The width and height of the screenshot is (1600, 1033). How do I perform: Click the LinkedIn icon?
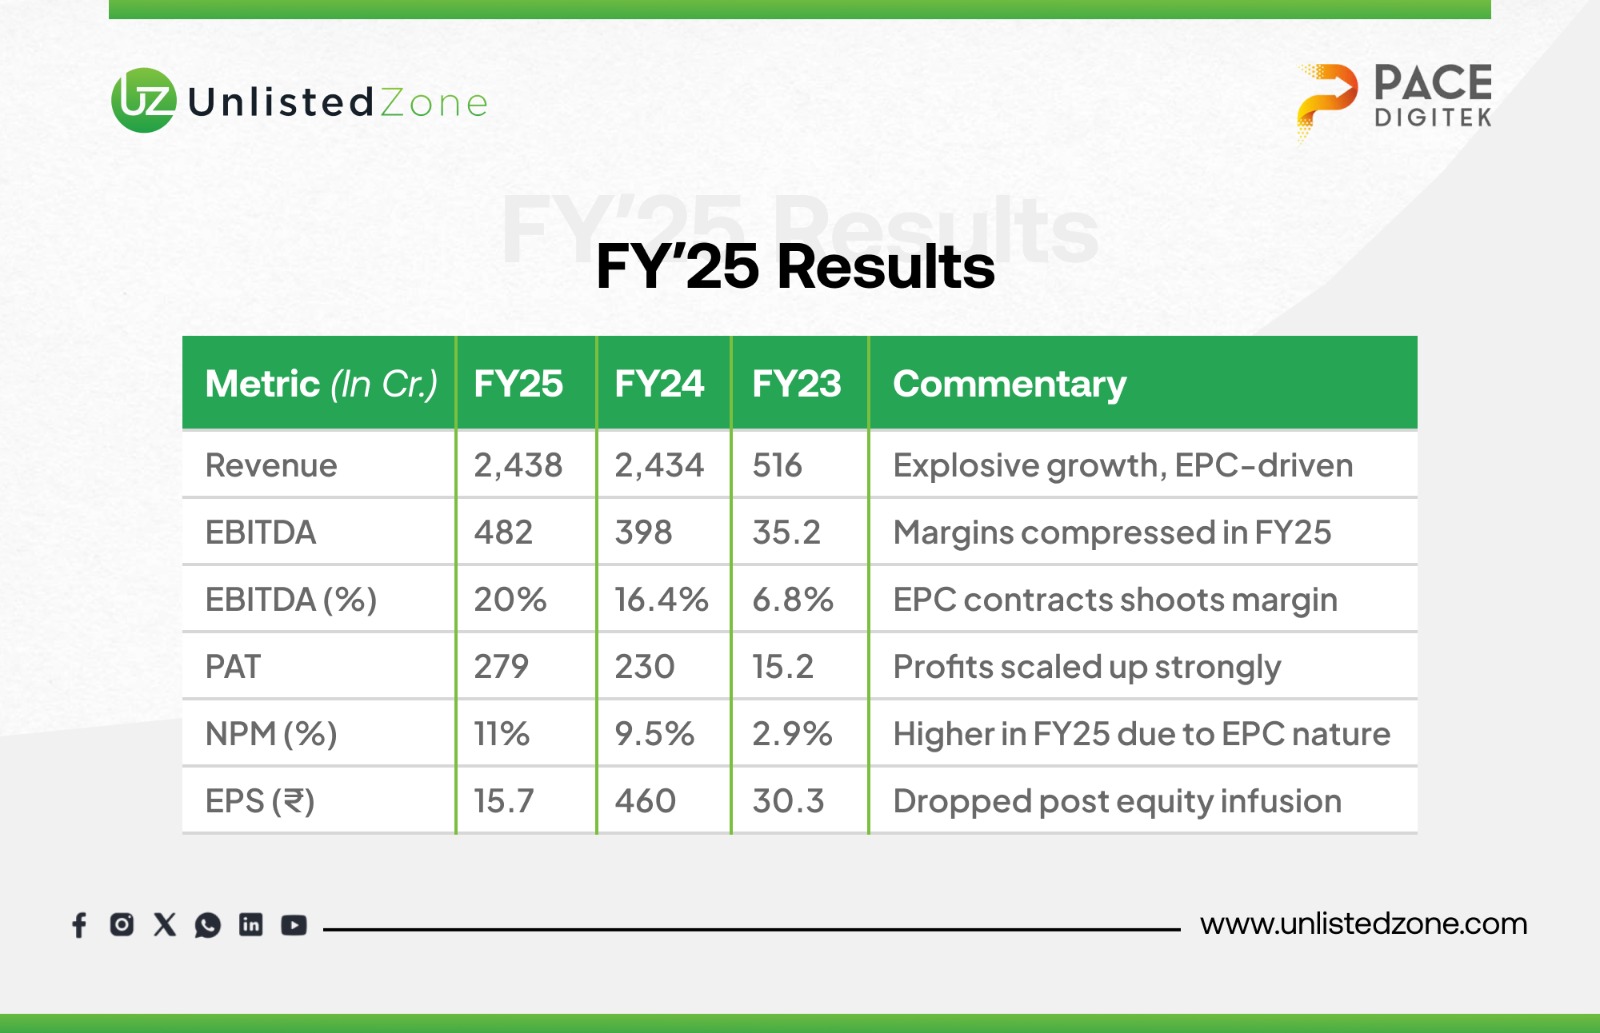click(x=251, y=925)
